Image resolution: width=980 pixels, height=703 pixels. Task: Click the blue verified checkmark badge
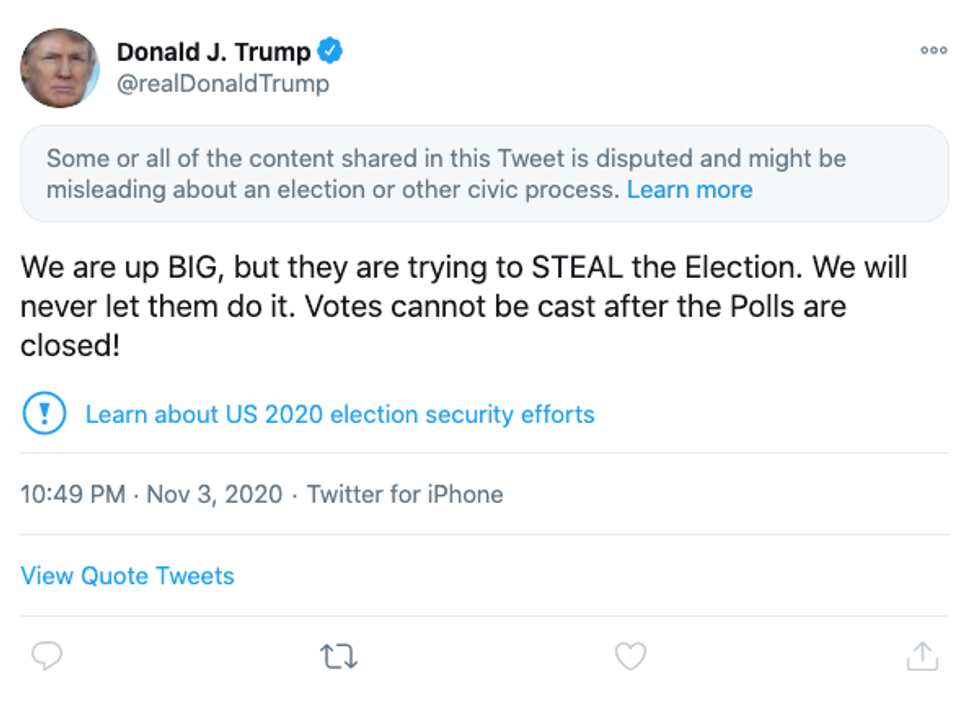[331, 50]
